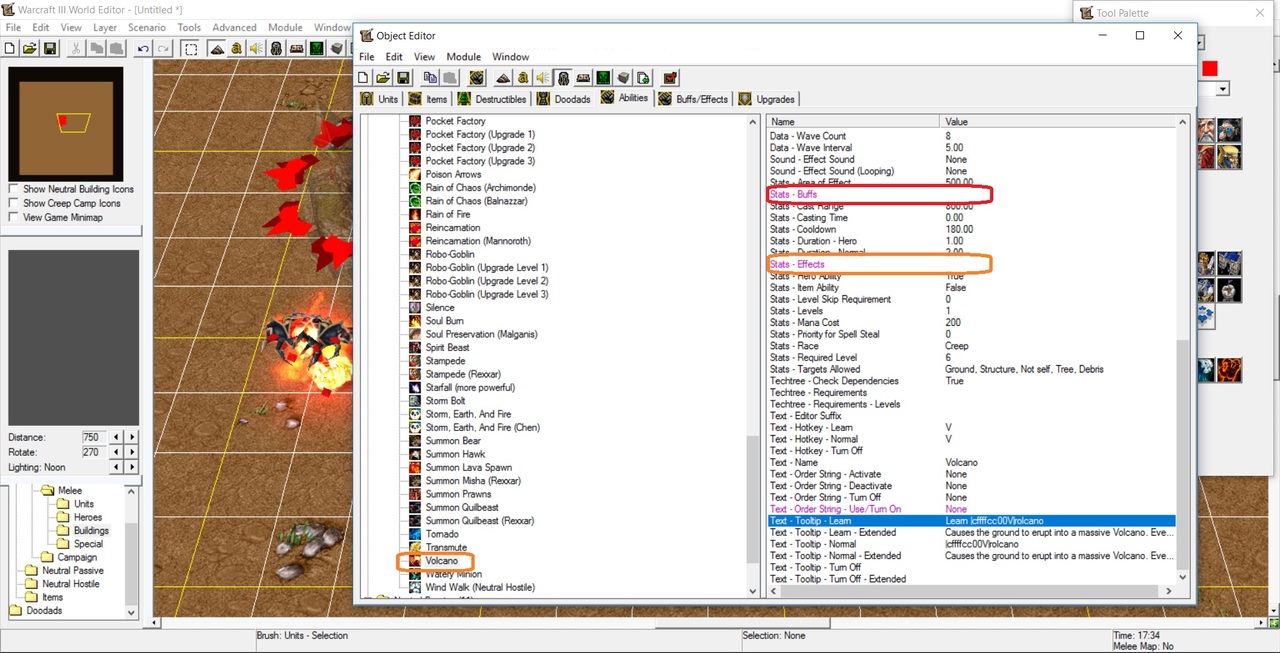Open Scenario menu in World Editor
The height and width of the screenshot is (653, 1280).
pyautogui.click(x=147, y=28)
